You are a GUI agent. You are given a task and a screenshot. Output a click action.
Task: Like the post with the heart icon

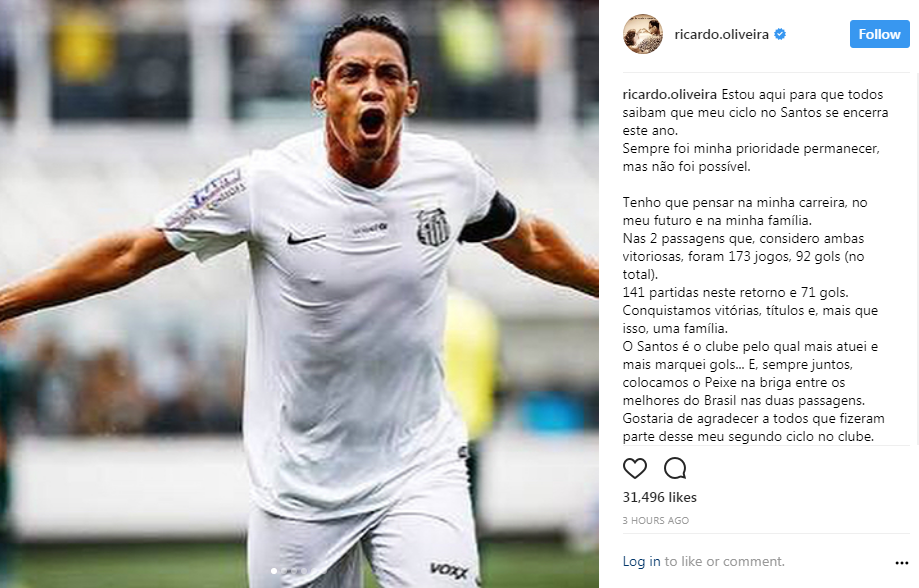[634, 468]
